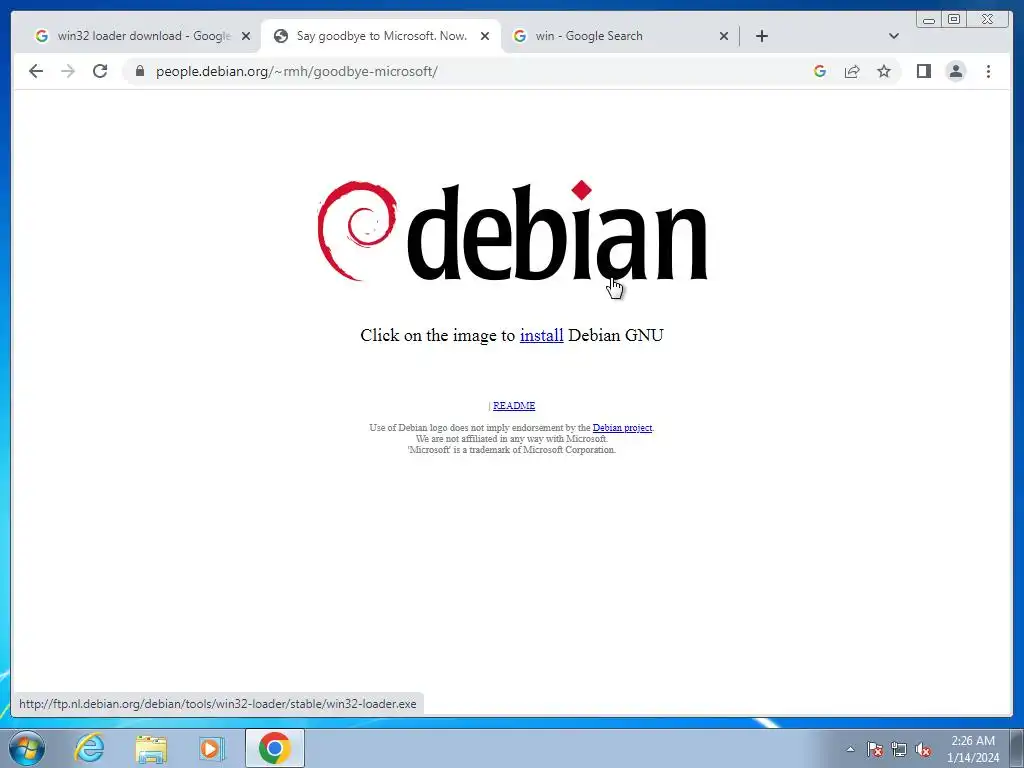This screenshot has width=1024, height=768.
Task: Select the Say goodbye to Microsoft tab
Action: (381, 36)
